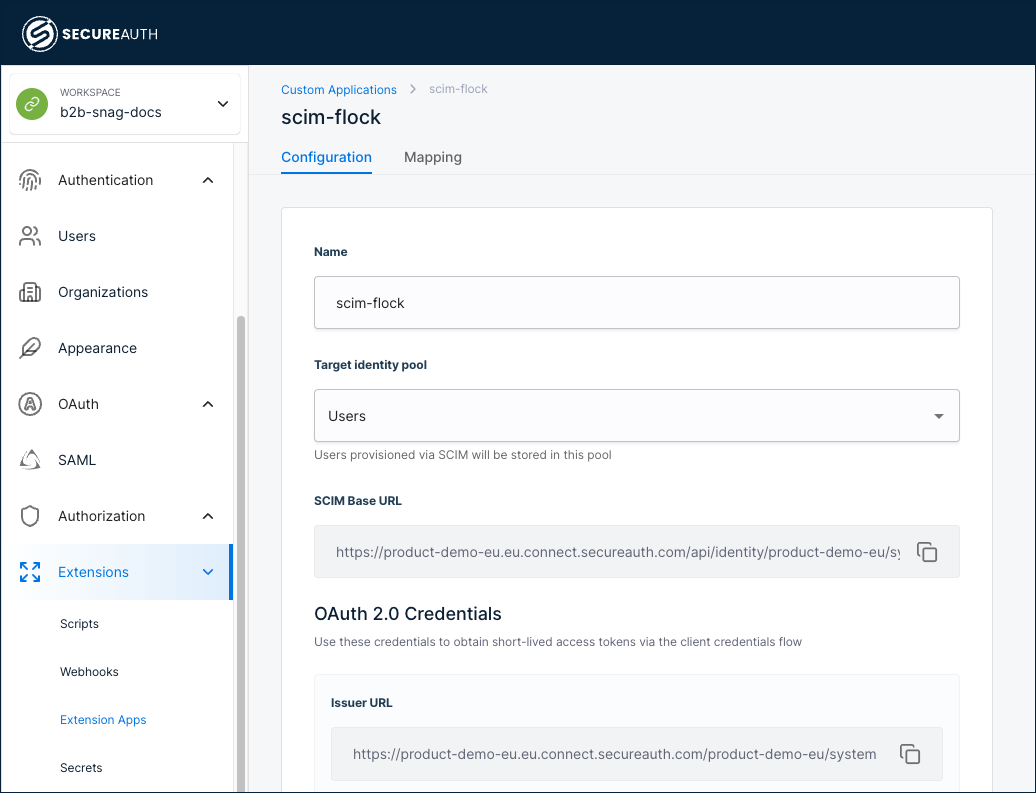1036x793 pixels.
Task: Follow the Custom Applications breadcrumb link
Action: click(339, 89)
